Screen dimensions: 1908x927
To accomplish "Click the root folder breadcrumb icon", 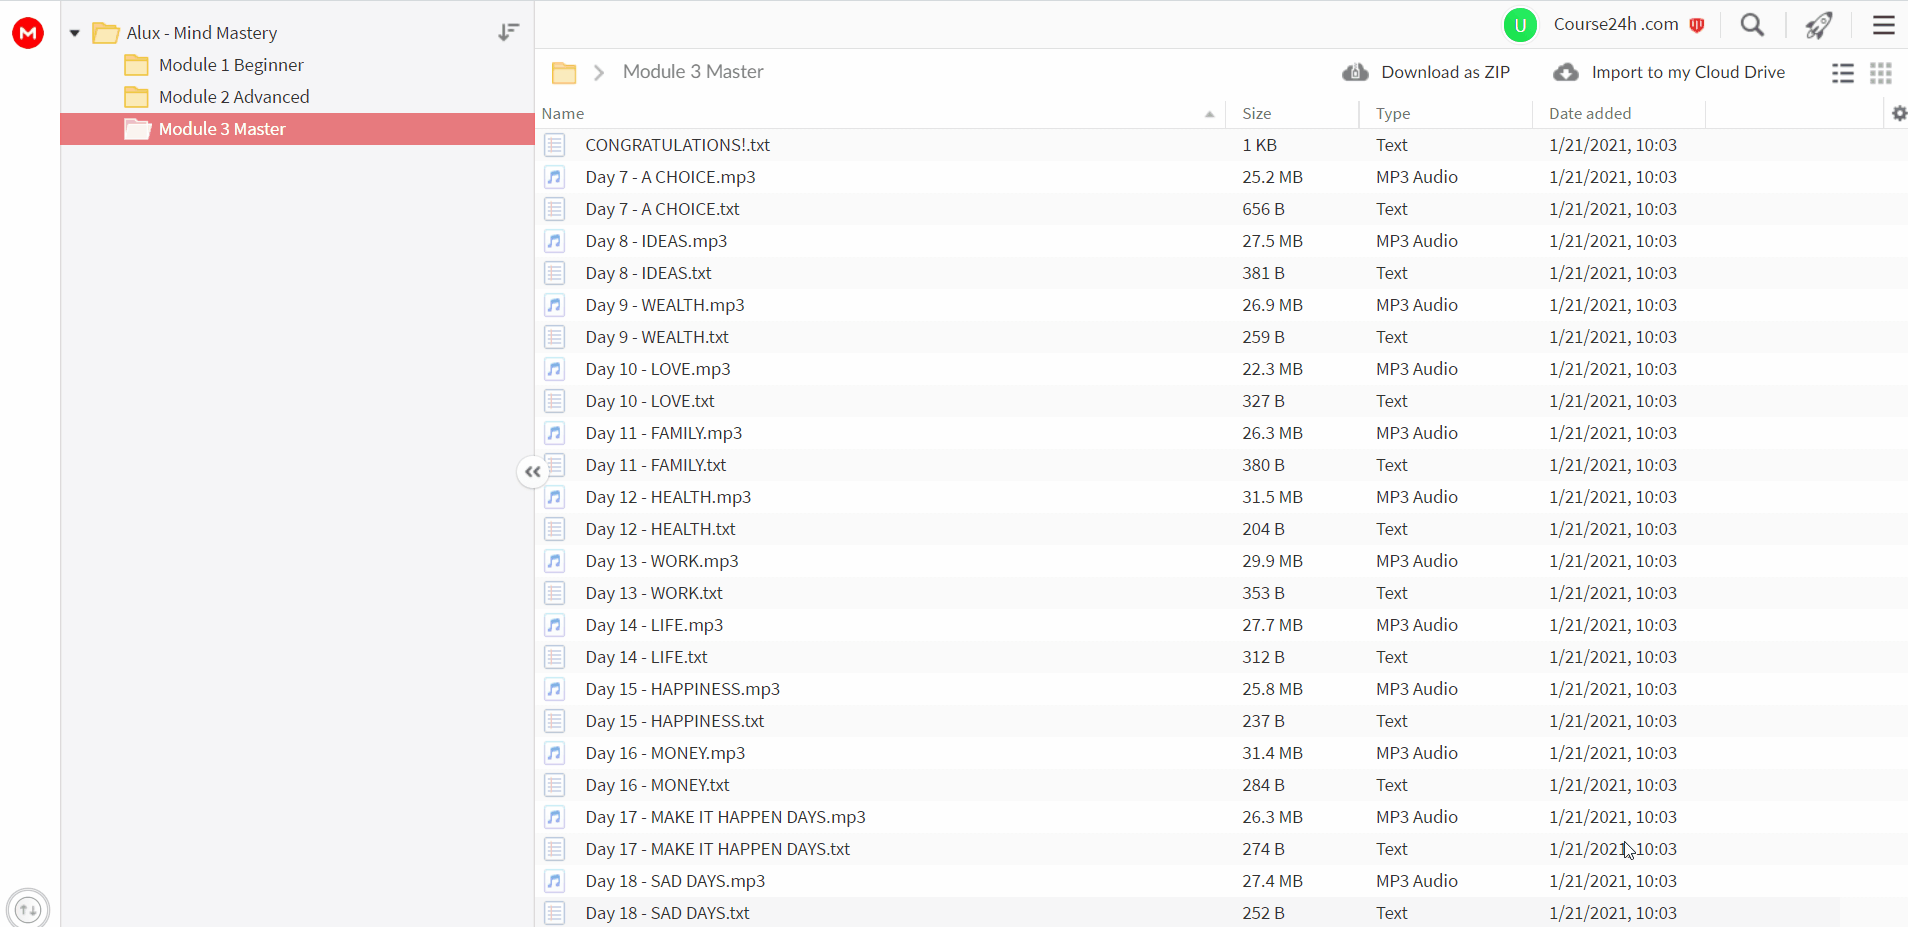I will pos(564,72).
